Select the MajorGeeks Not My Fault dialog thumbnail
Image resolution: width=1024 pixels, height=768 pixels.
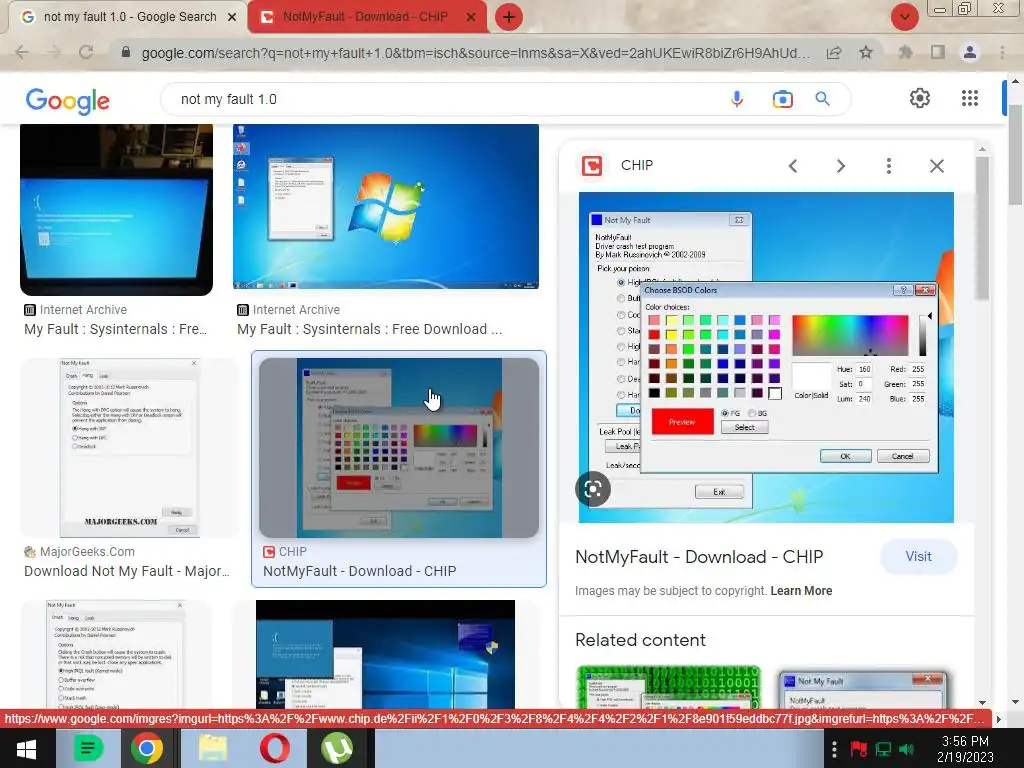click(129, 447)
